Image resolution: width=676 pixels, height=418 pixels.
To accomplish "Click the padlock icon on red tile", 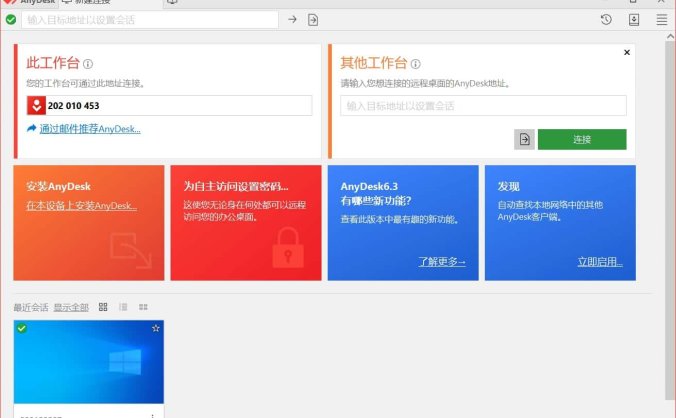I will pos(288,248).
